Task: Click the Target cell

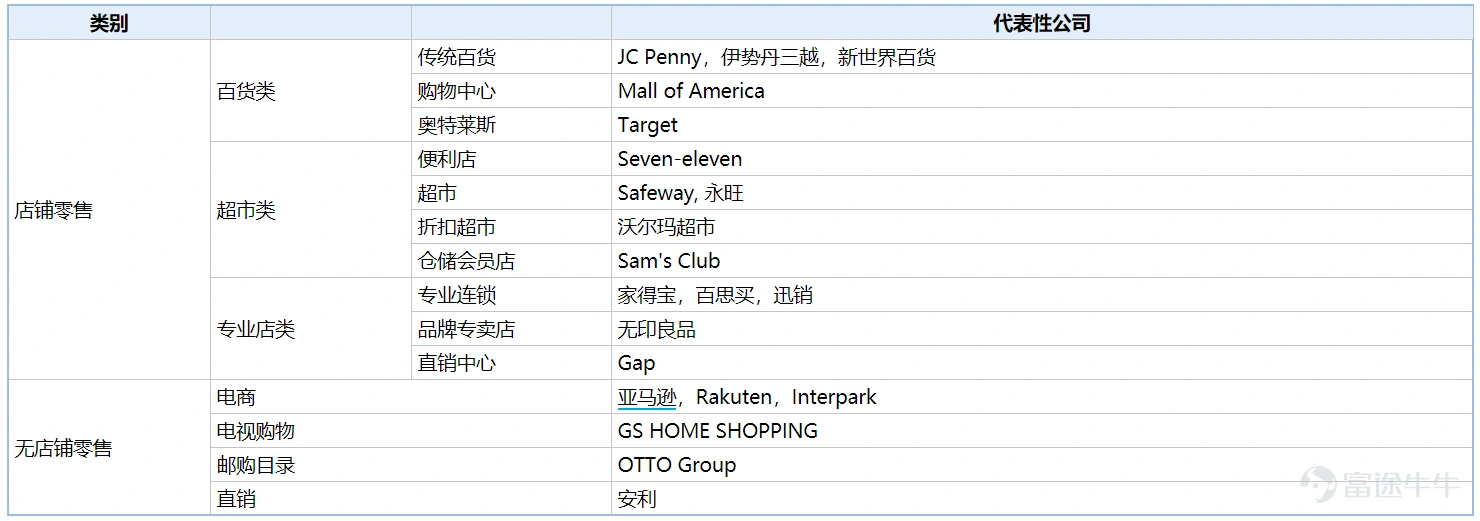Action: tap(1042, 125)
